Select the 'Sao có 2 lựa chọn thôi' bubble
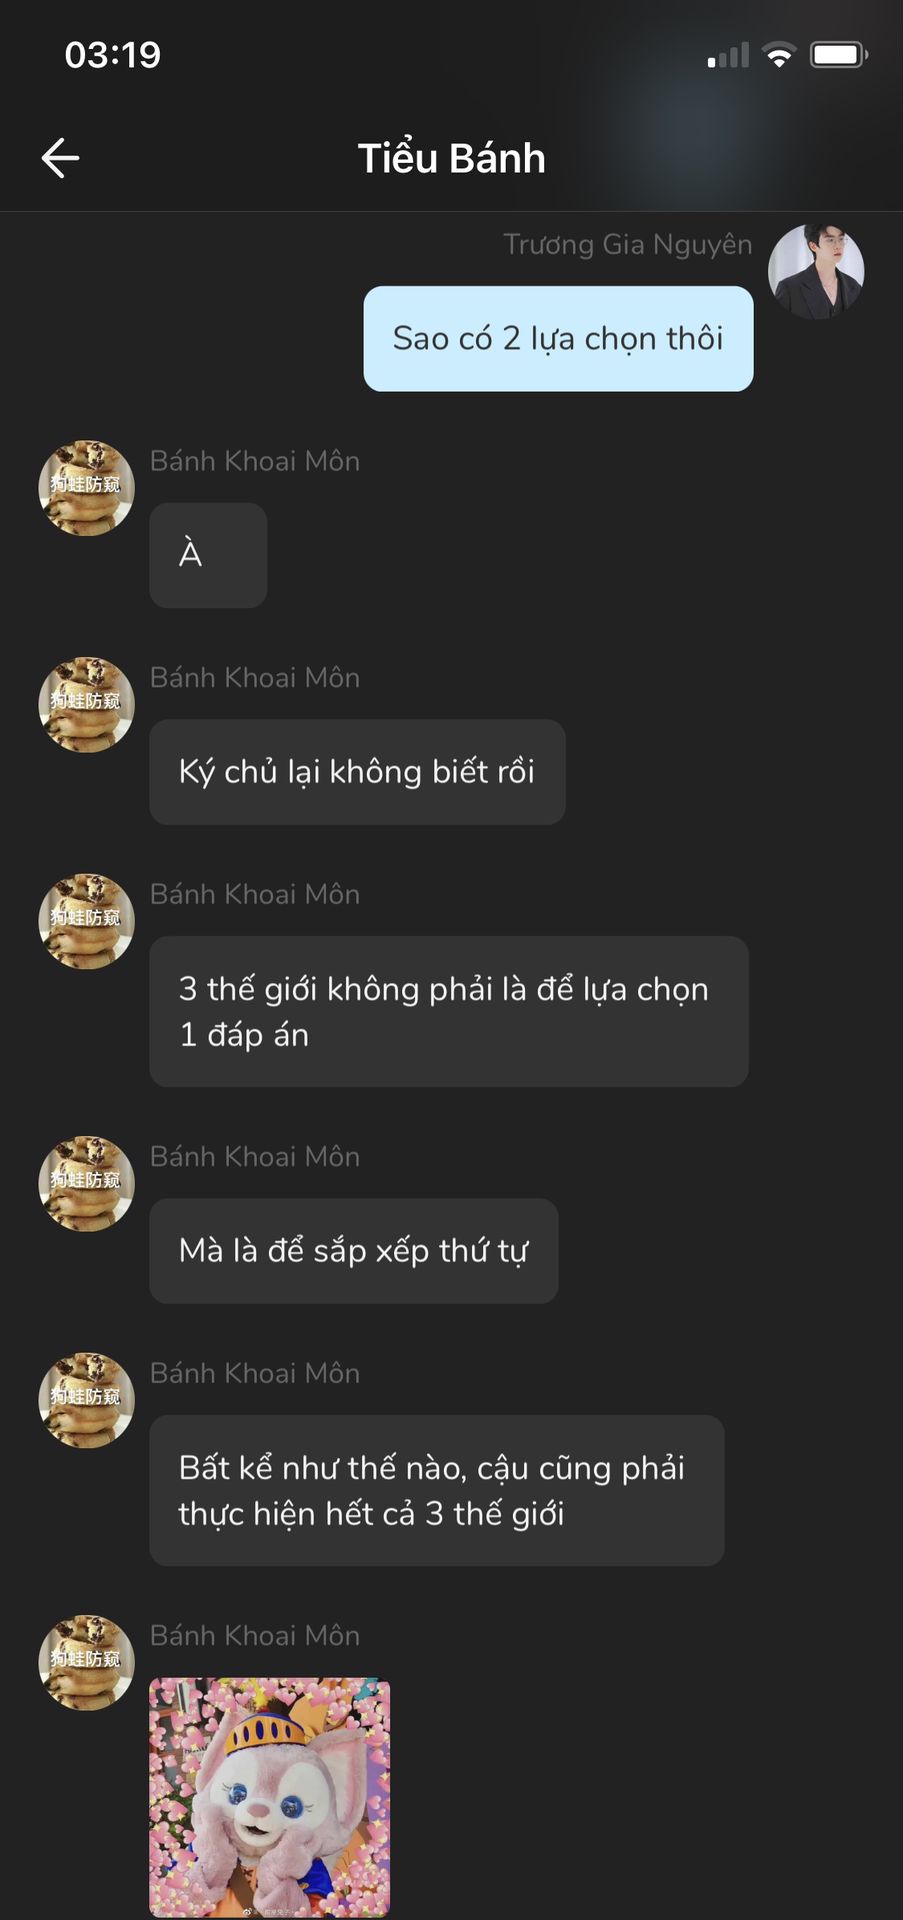 click(558, 339)
